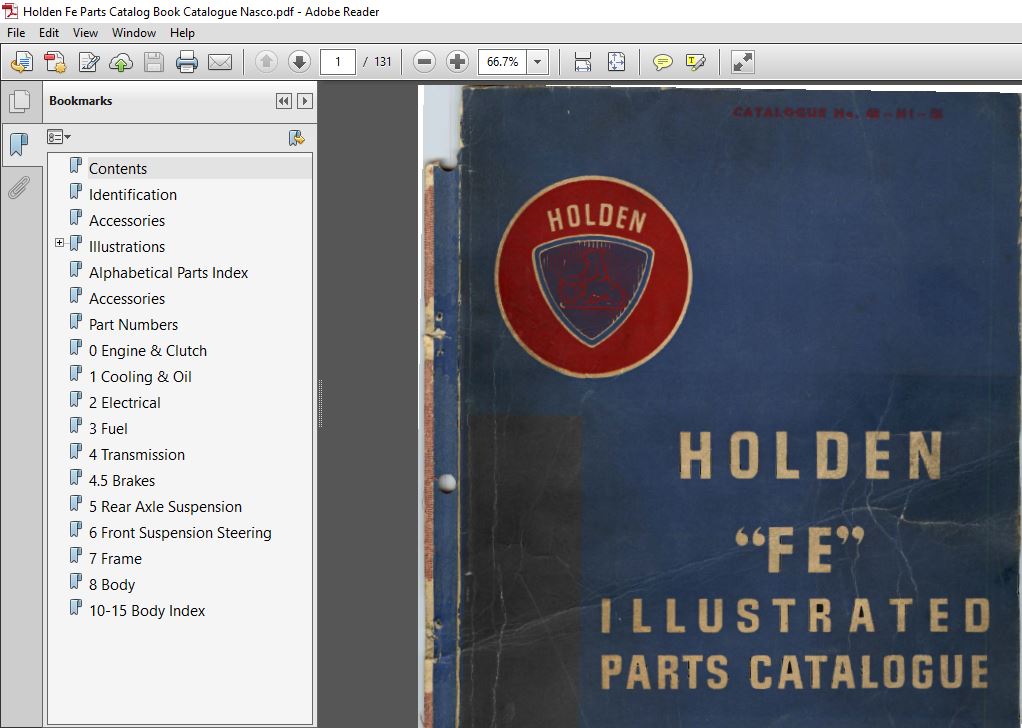Open the bookmark options dropdown menu

pos(59,137)
